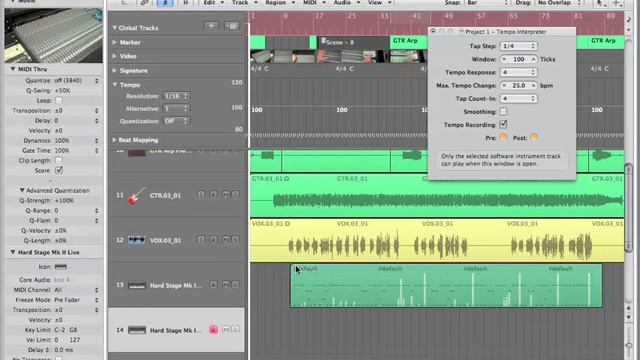The image size is (640, 360).
Task: Uncheck the Score checkbox
Action: [59, 170]
